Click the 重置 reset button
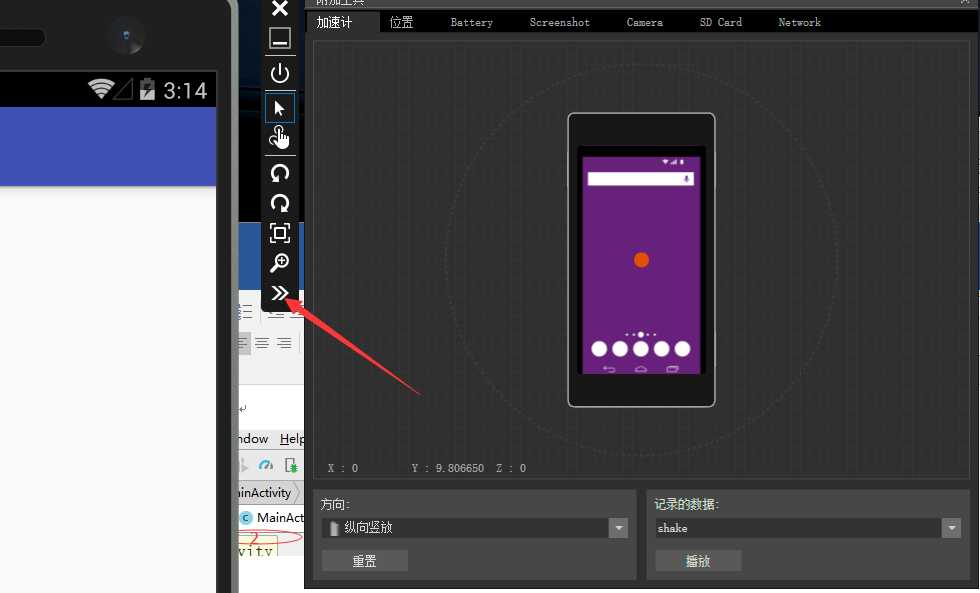 [364, 561]
